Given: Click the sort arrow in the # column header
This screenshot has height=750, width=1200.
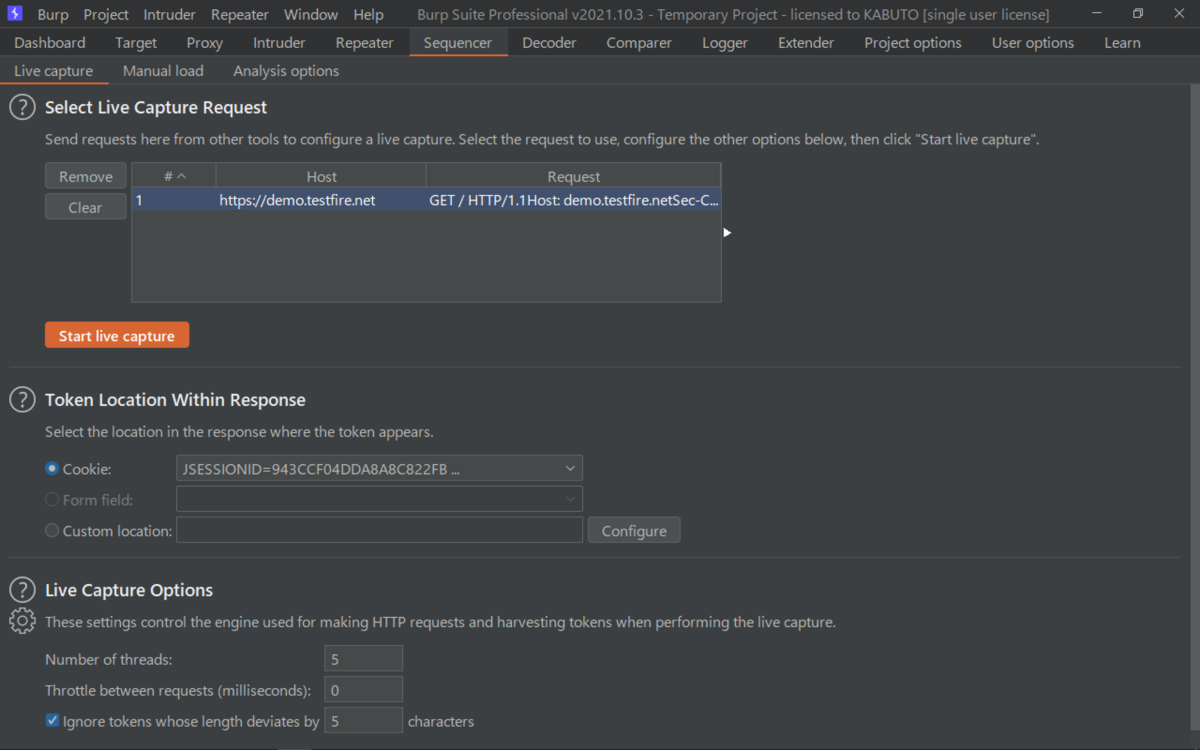Looking at the screenshot, I should tap(181, 176).
